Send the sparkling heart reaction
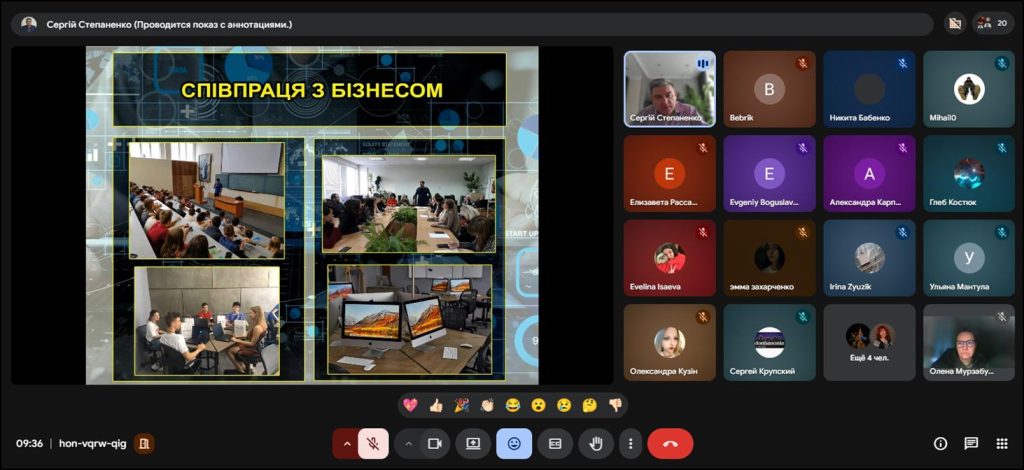 coord(410,405)
